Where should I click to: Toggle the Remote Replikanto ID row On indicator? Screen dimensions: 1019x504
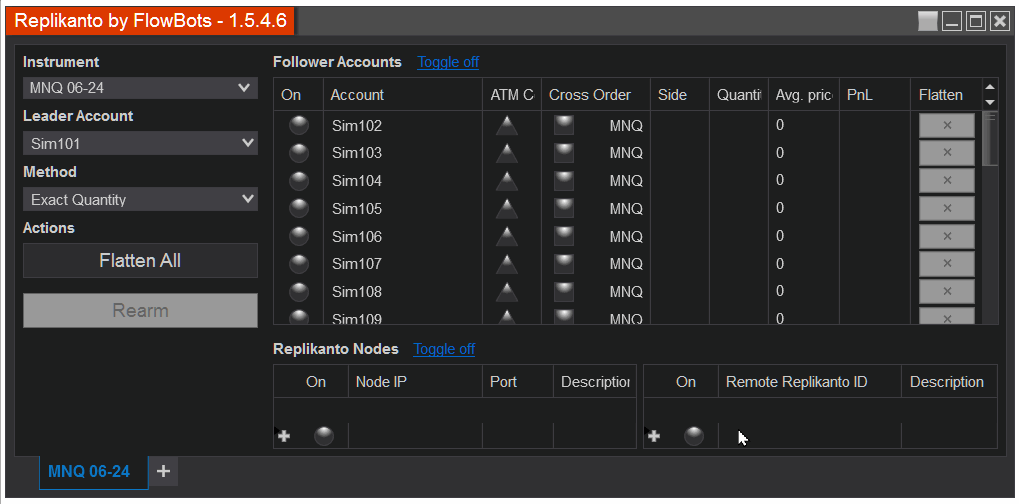[694, 436]
